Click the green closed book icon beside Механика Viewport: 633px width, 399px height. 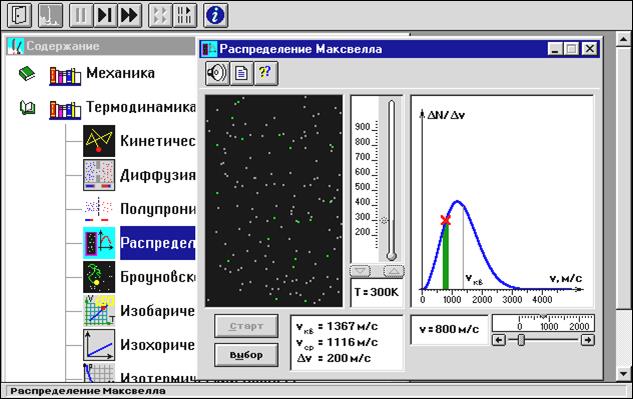pos(27,74)
